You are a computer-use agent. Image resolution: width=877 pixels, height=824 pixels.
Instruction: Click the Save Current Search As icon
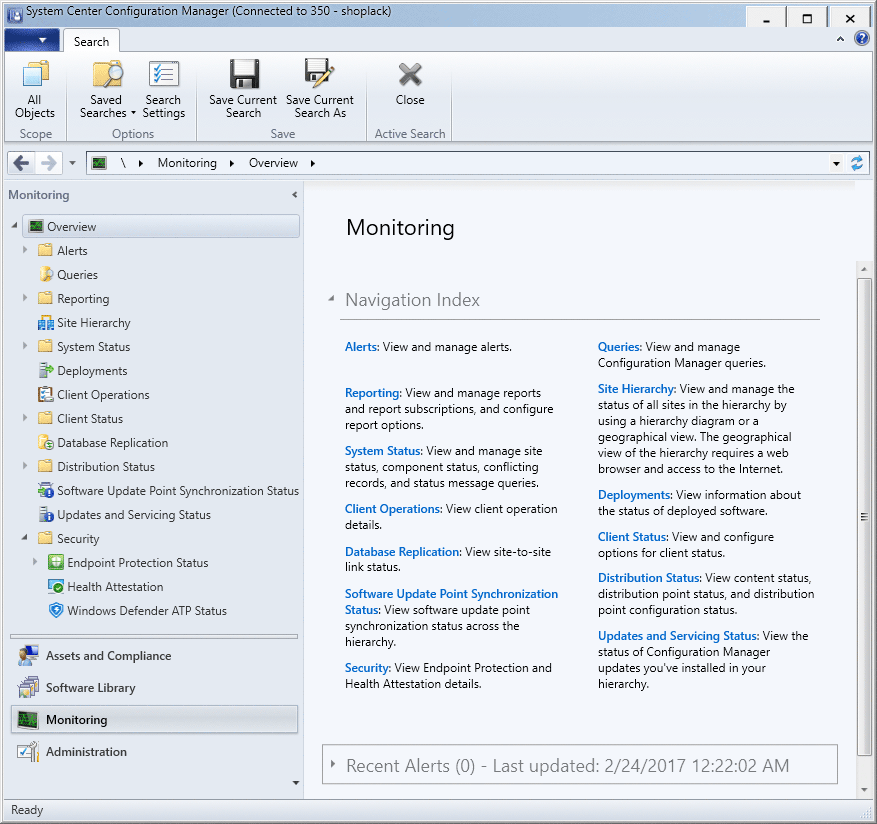319,75
